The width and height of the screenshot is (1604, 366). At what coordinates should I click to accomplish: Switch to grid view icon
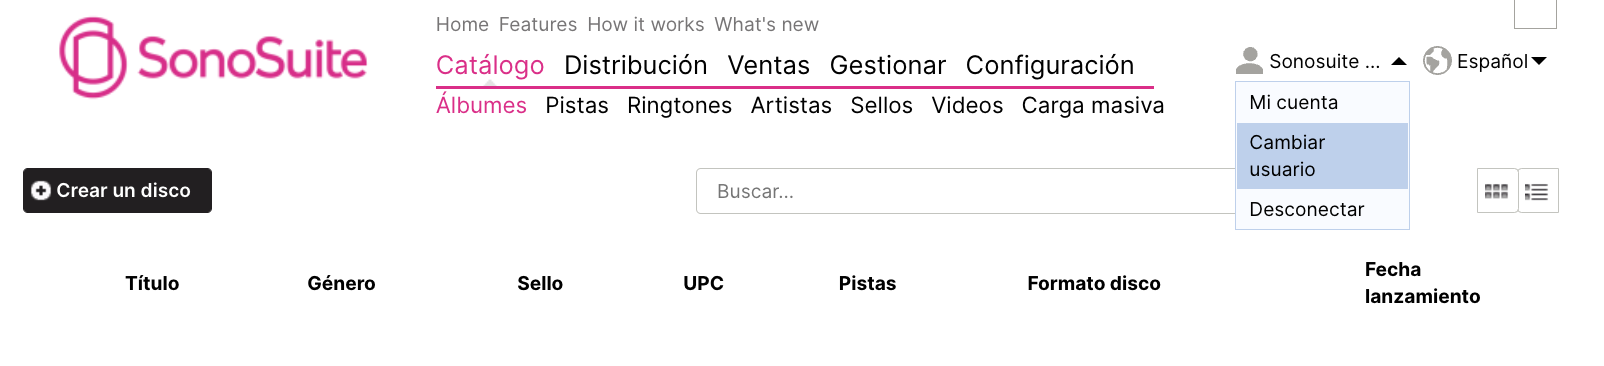(x=1497, y=191)
